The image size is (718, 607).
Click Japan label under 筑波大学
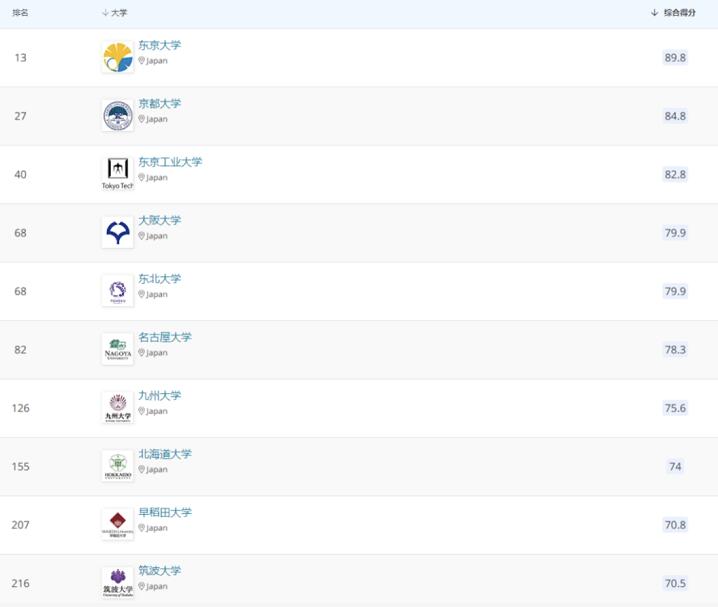pos(157,586)
